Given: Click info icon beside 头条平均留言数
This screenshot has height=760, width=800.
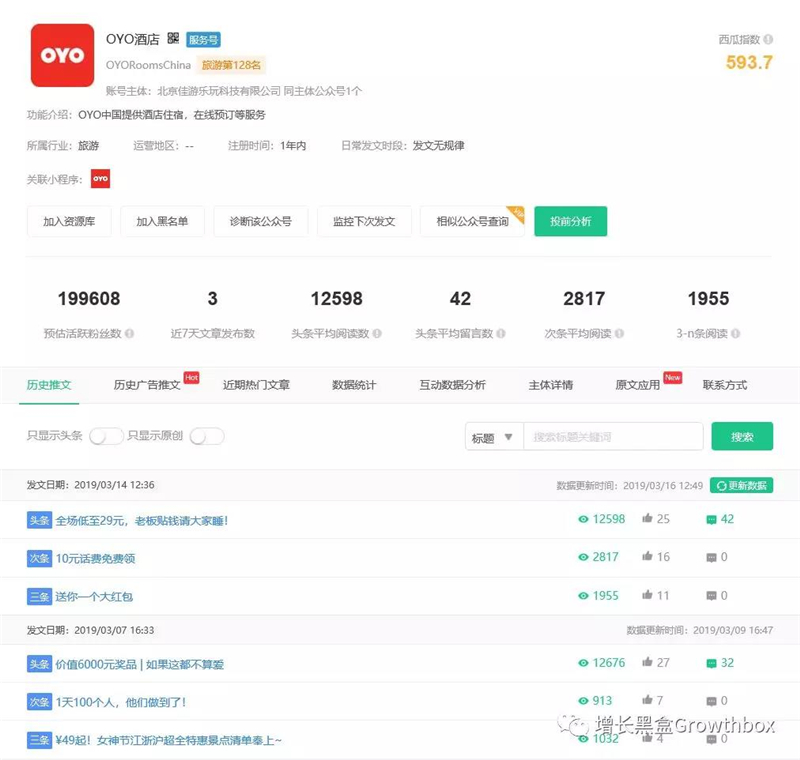Looking at the screenshot, I should (501, 334).
